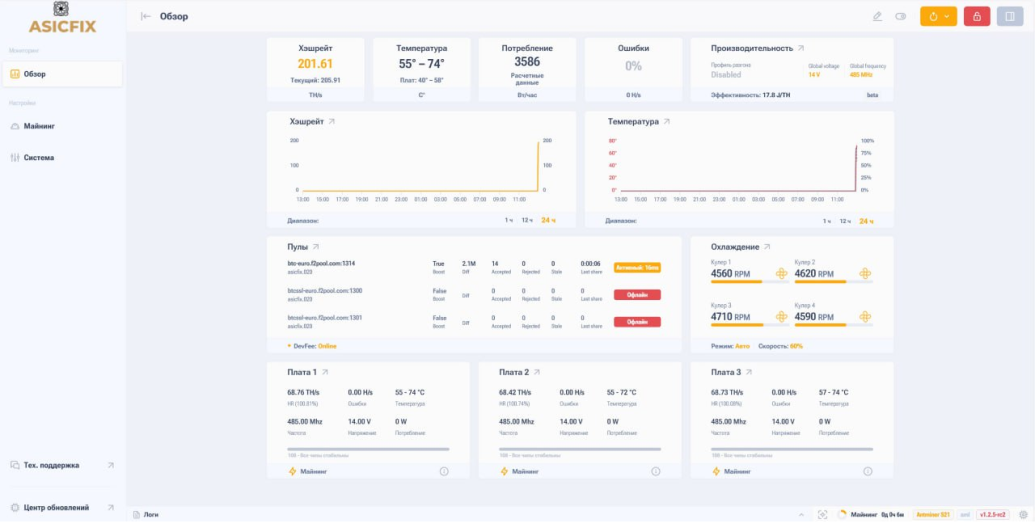The width and height of the screenshot is (1035, 522).
Task: Click the Кулер 4 fan icon
Action: pos(865,317)
